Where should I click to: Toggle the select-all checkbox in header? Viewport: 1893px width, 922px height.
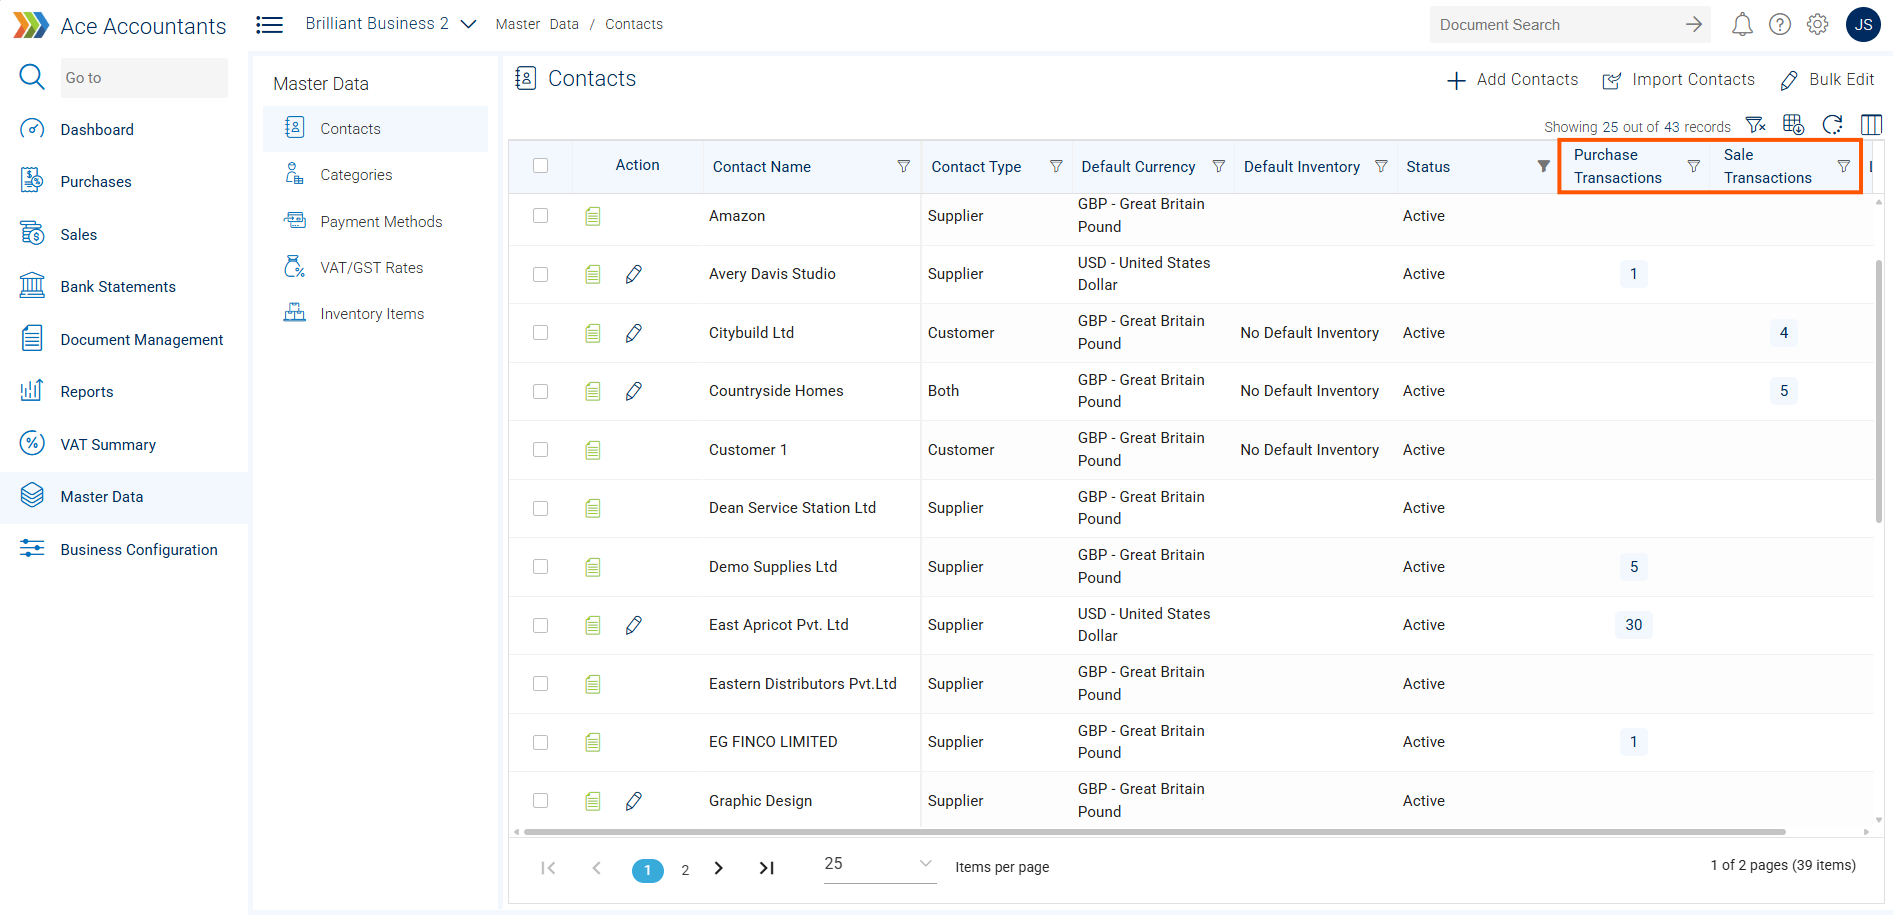click(x=541, y=166)
